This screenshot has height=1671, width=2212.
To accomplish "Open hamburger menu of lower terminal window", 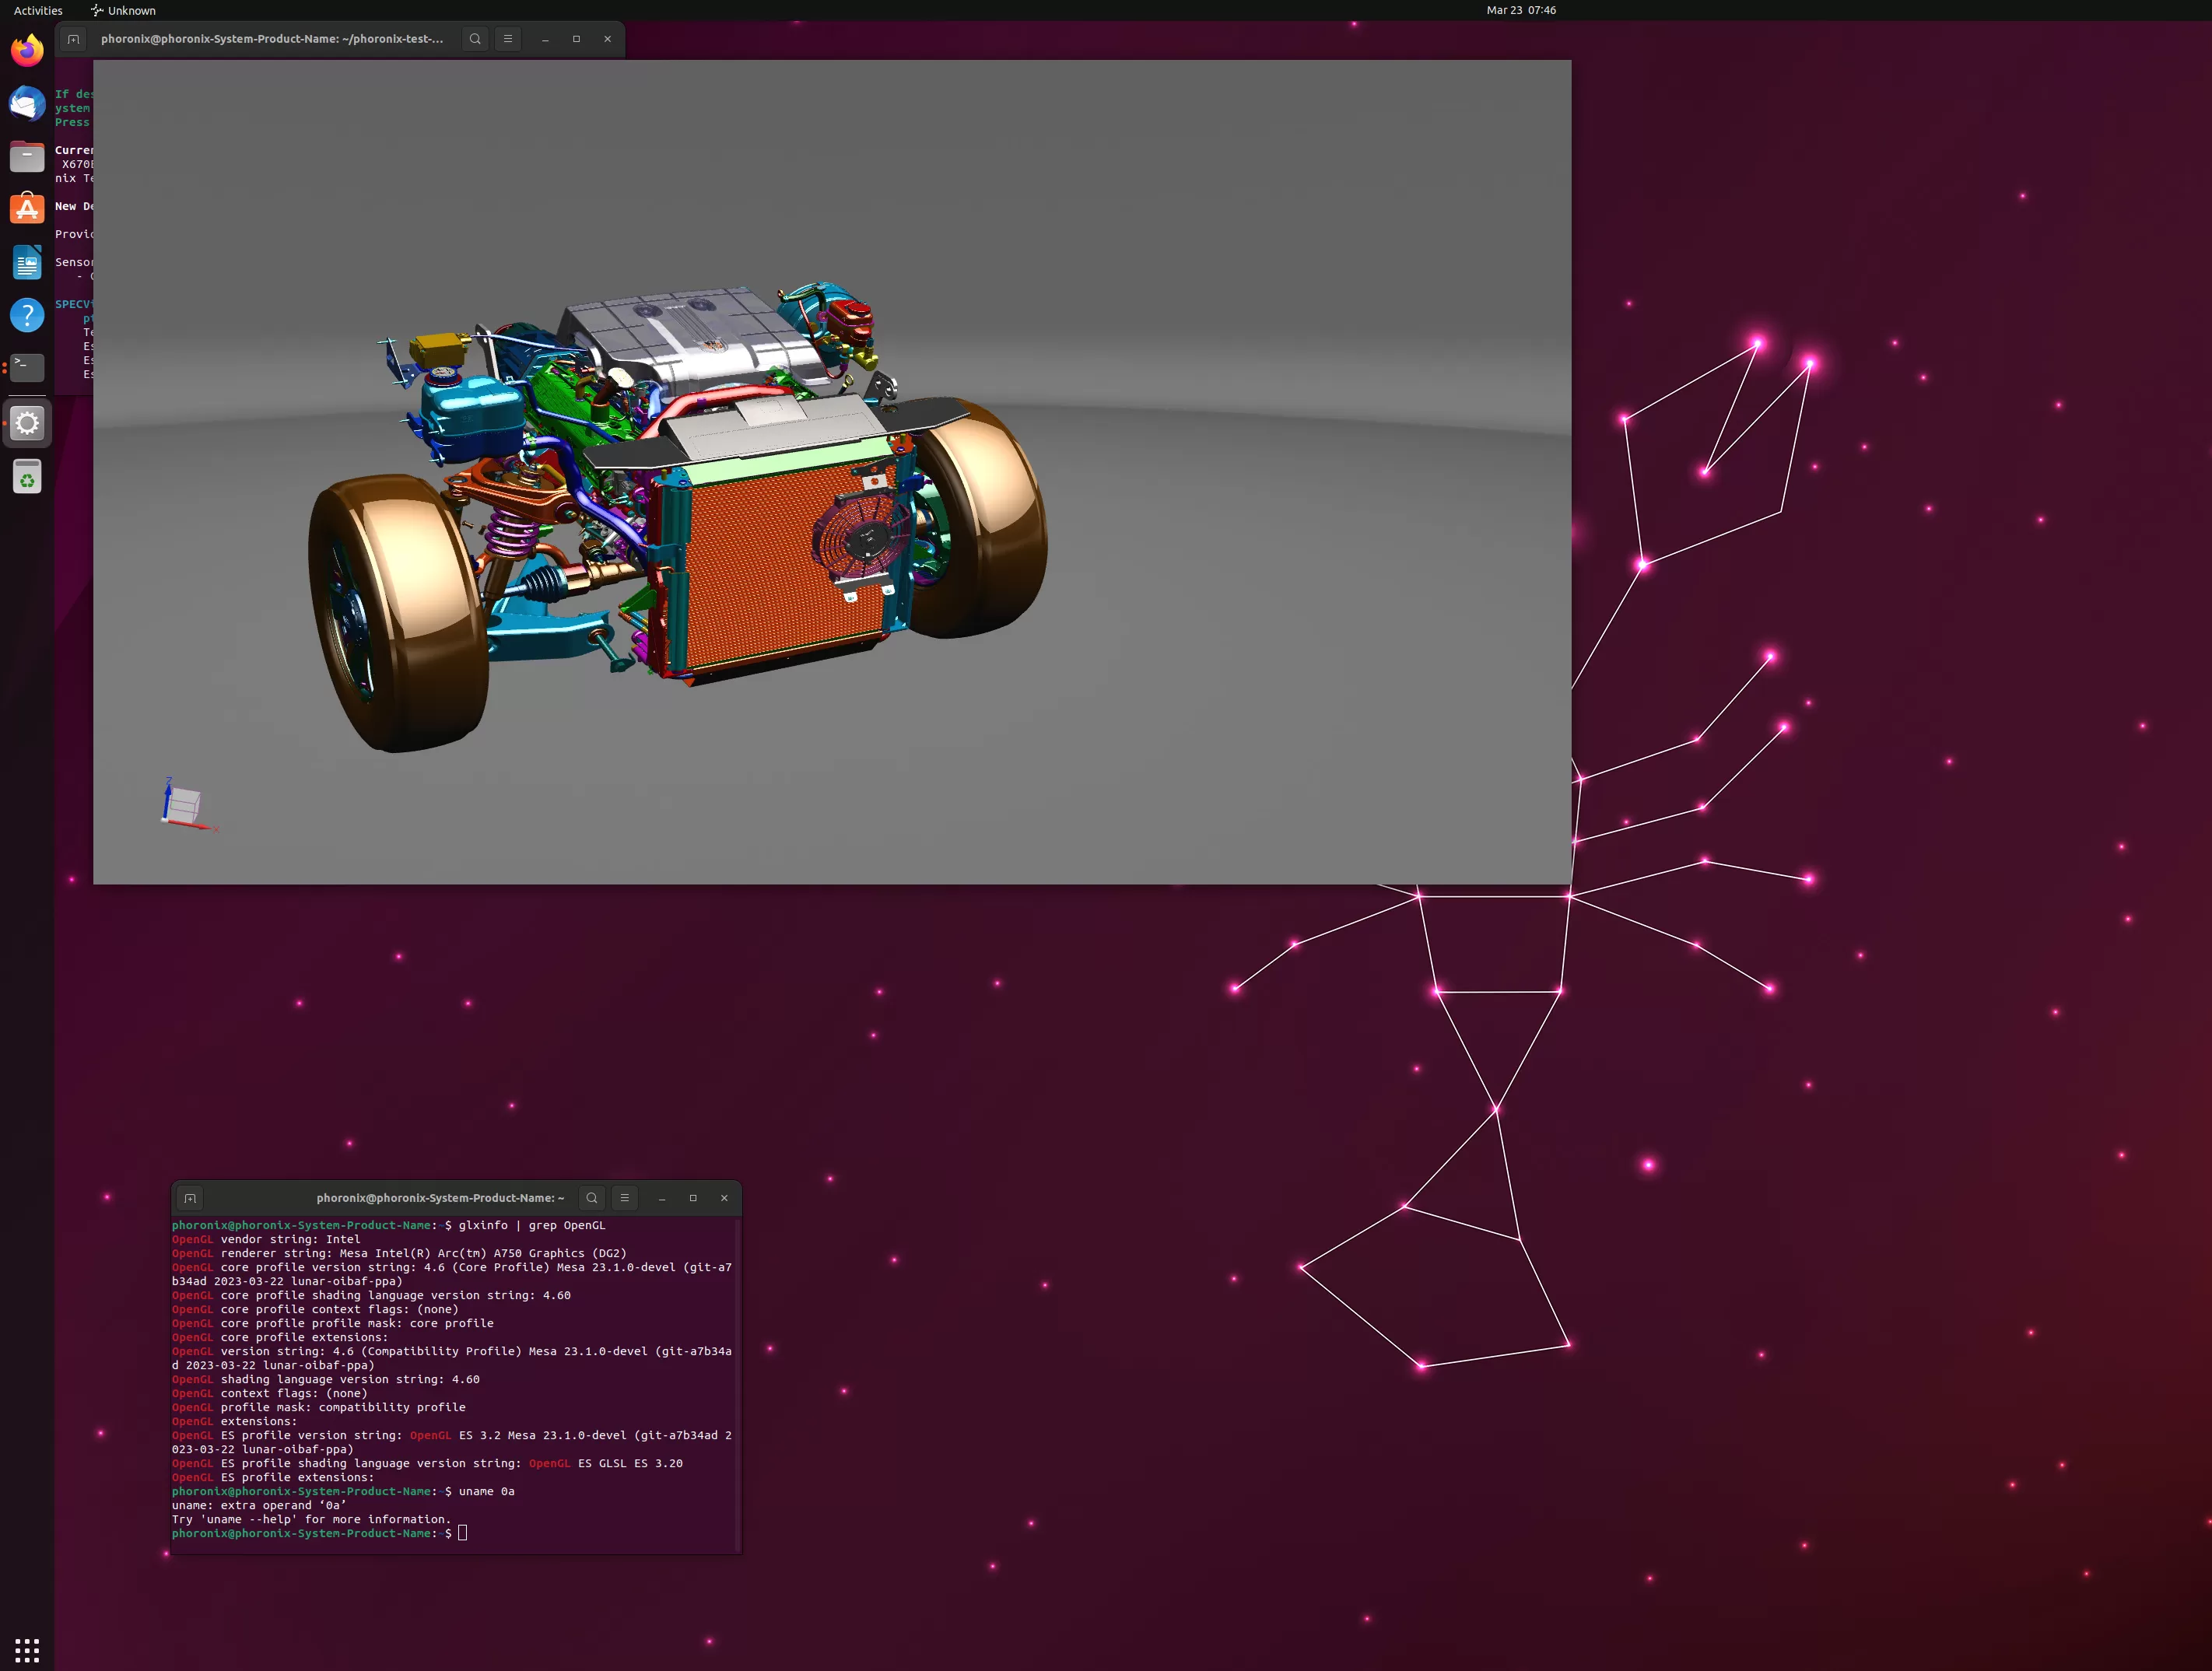I will tap(625, 1198).
